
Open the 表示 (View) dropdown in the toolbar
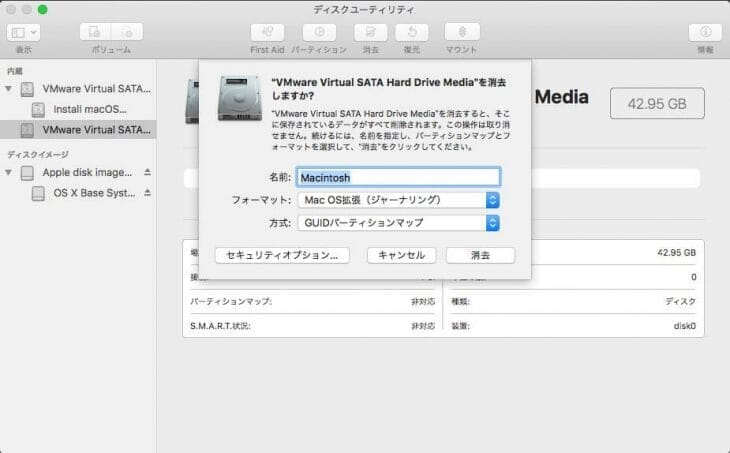pos(22,32)
